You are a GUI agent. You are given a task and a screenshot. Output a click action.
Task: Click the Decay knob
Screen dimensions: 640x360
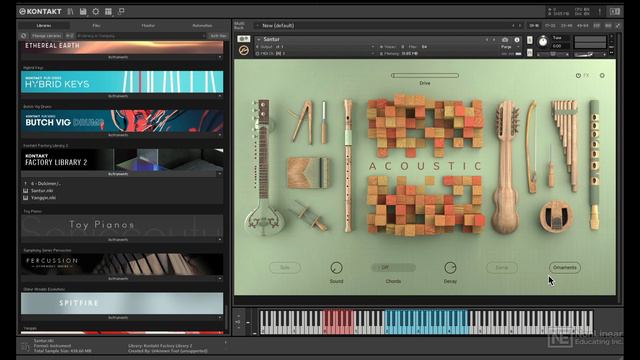click(x=450, y=268)
